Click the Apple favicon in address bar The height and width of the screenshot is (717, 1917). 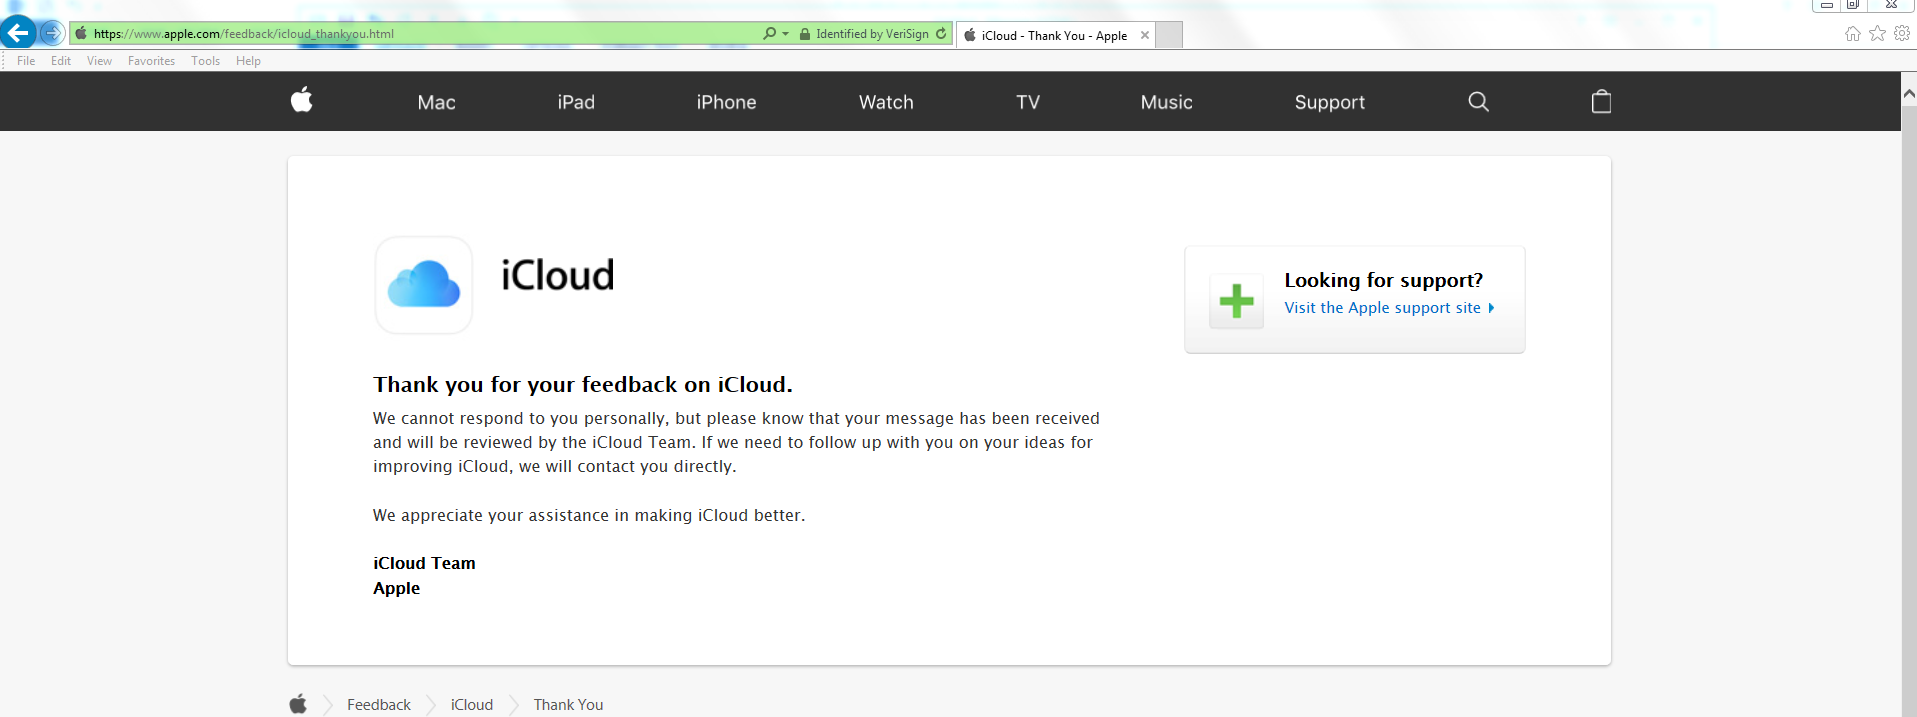(x=81, y=33)
